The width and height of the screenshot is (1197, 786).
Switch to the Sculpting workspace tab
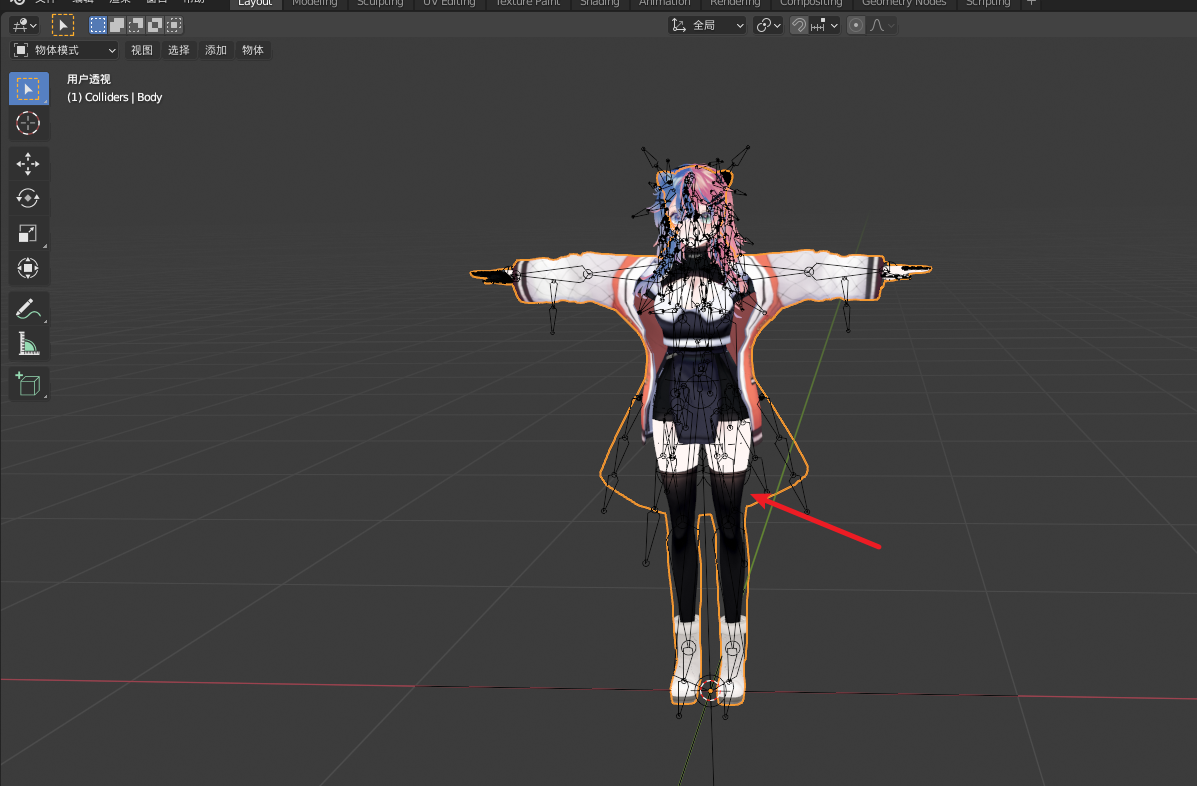(x=380, y=4)
